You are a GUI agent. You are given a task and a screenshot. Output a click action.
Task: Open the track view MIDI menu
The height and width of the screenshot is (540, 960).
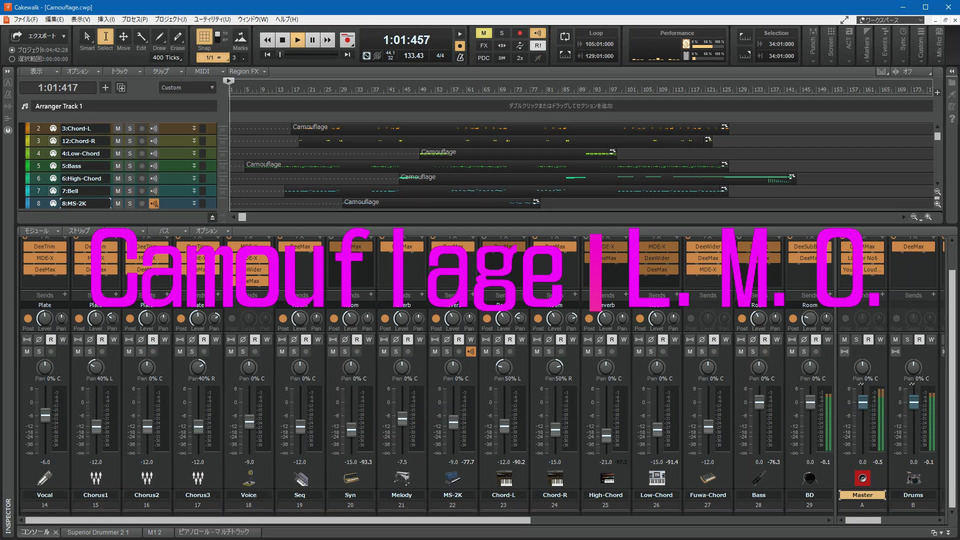(205, 72)
